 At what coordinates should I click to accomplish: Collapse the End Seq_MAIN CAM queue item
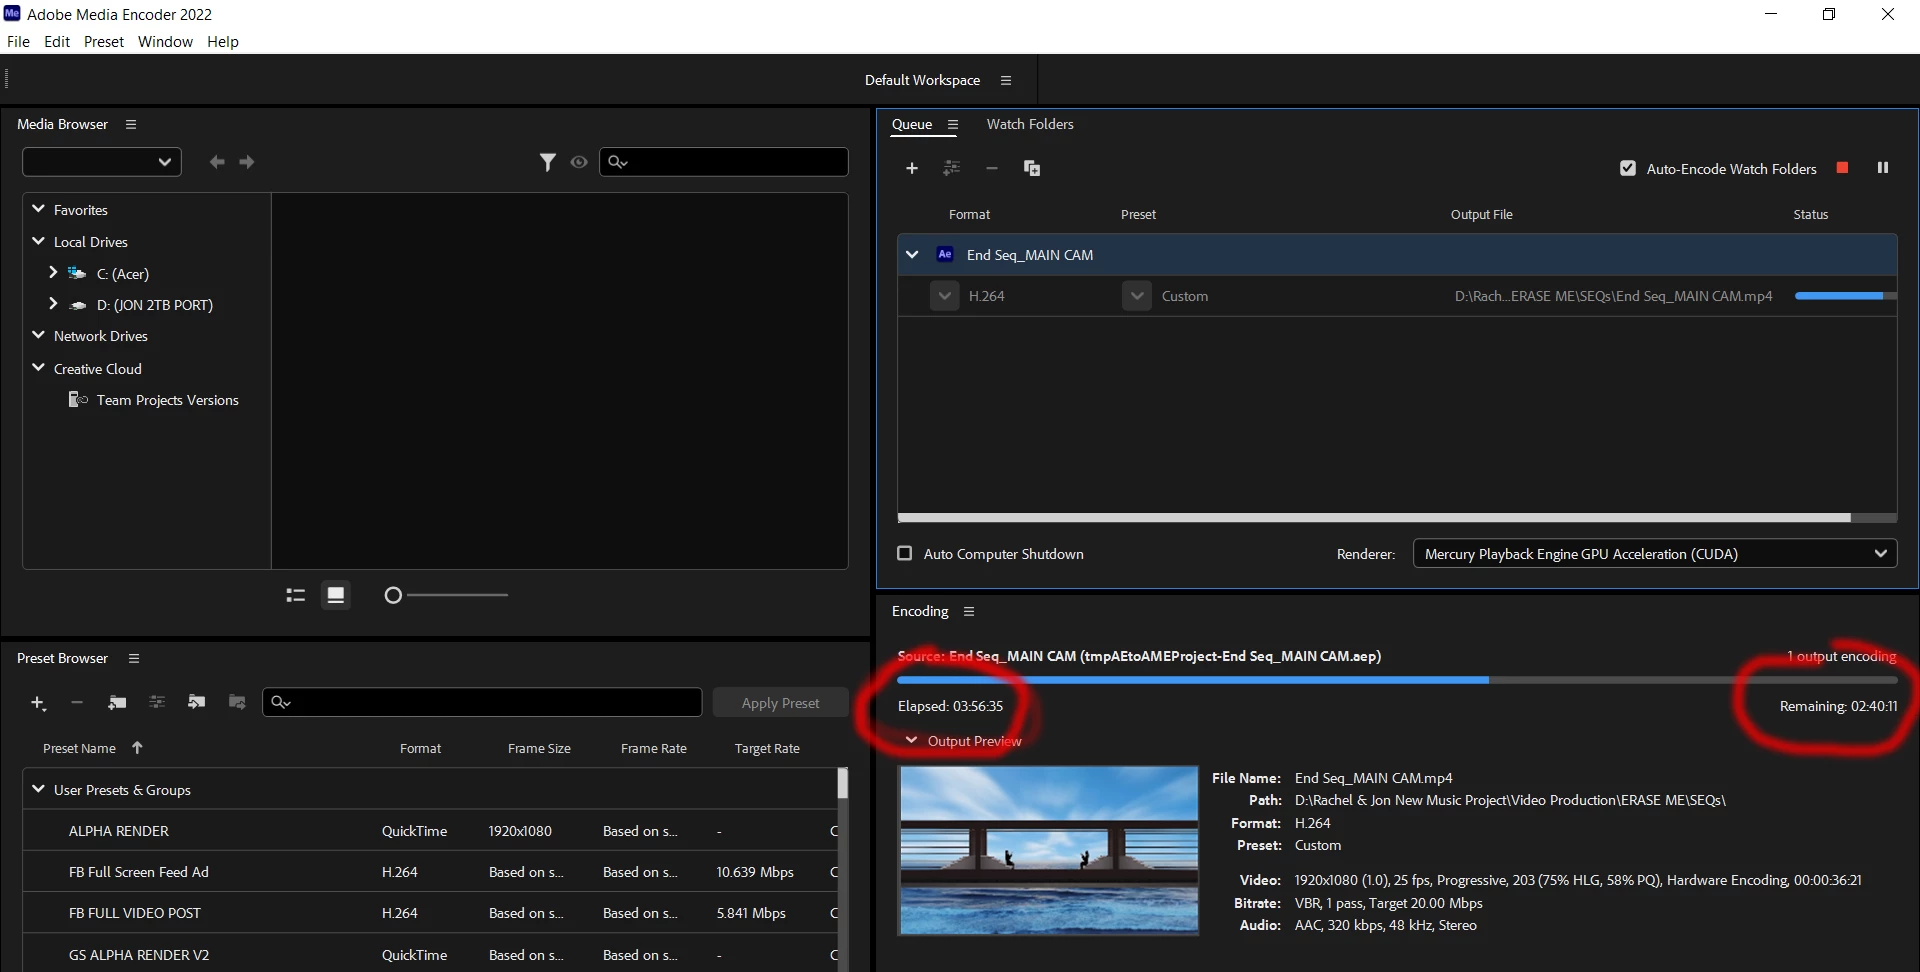click(912, 255)
